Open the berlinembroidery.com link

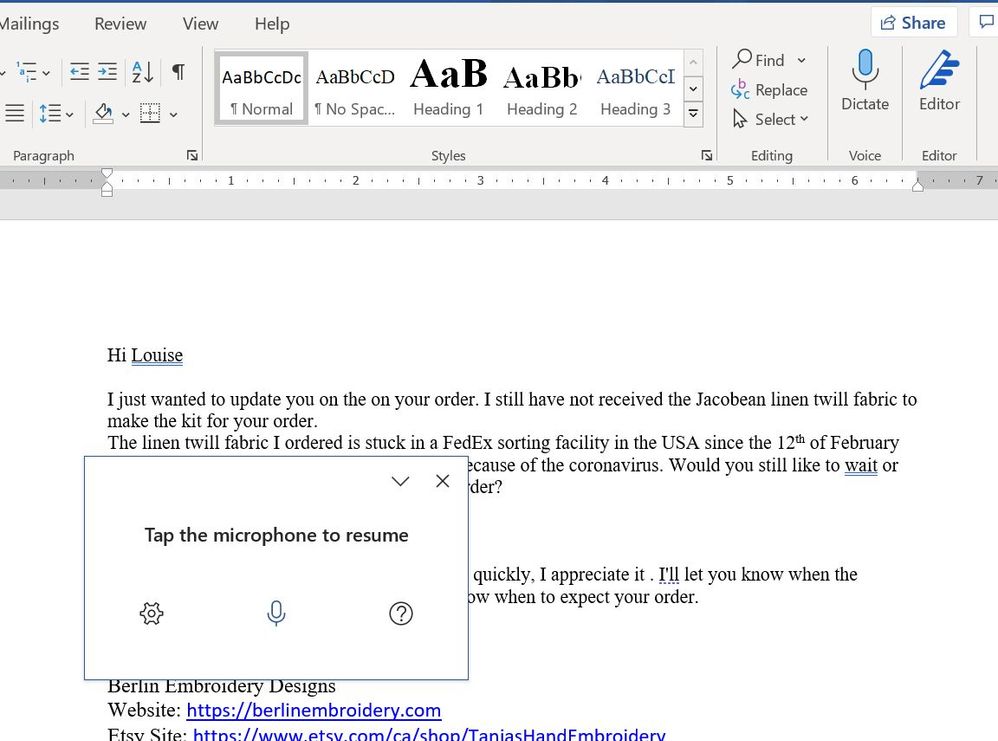click(x=314, y=710)
